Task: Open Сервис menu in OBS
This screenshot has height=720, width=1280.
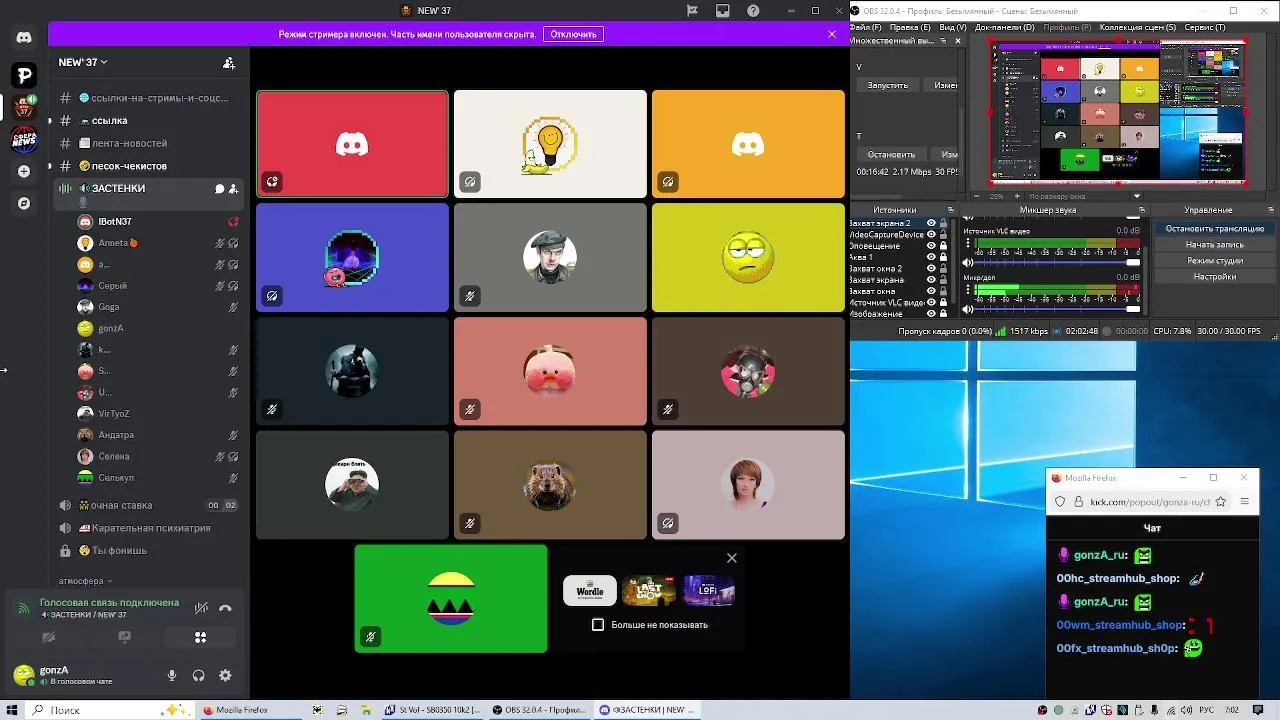Action: [1205, 27]
